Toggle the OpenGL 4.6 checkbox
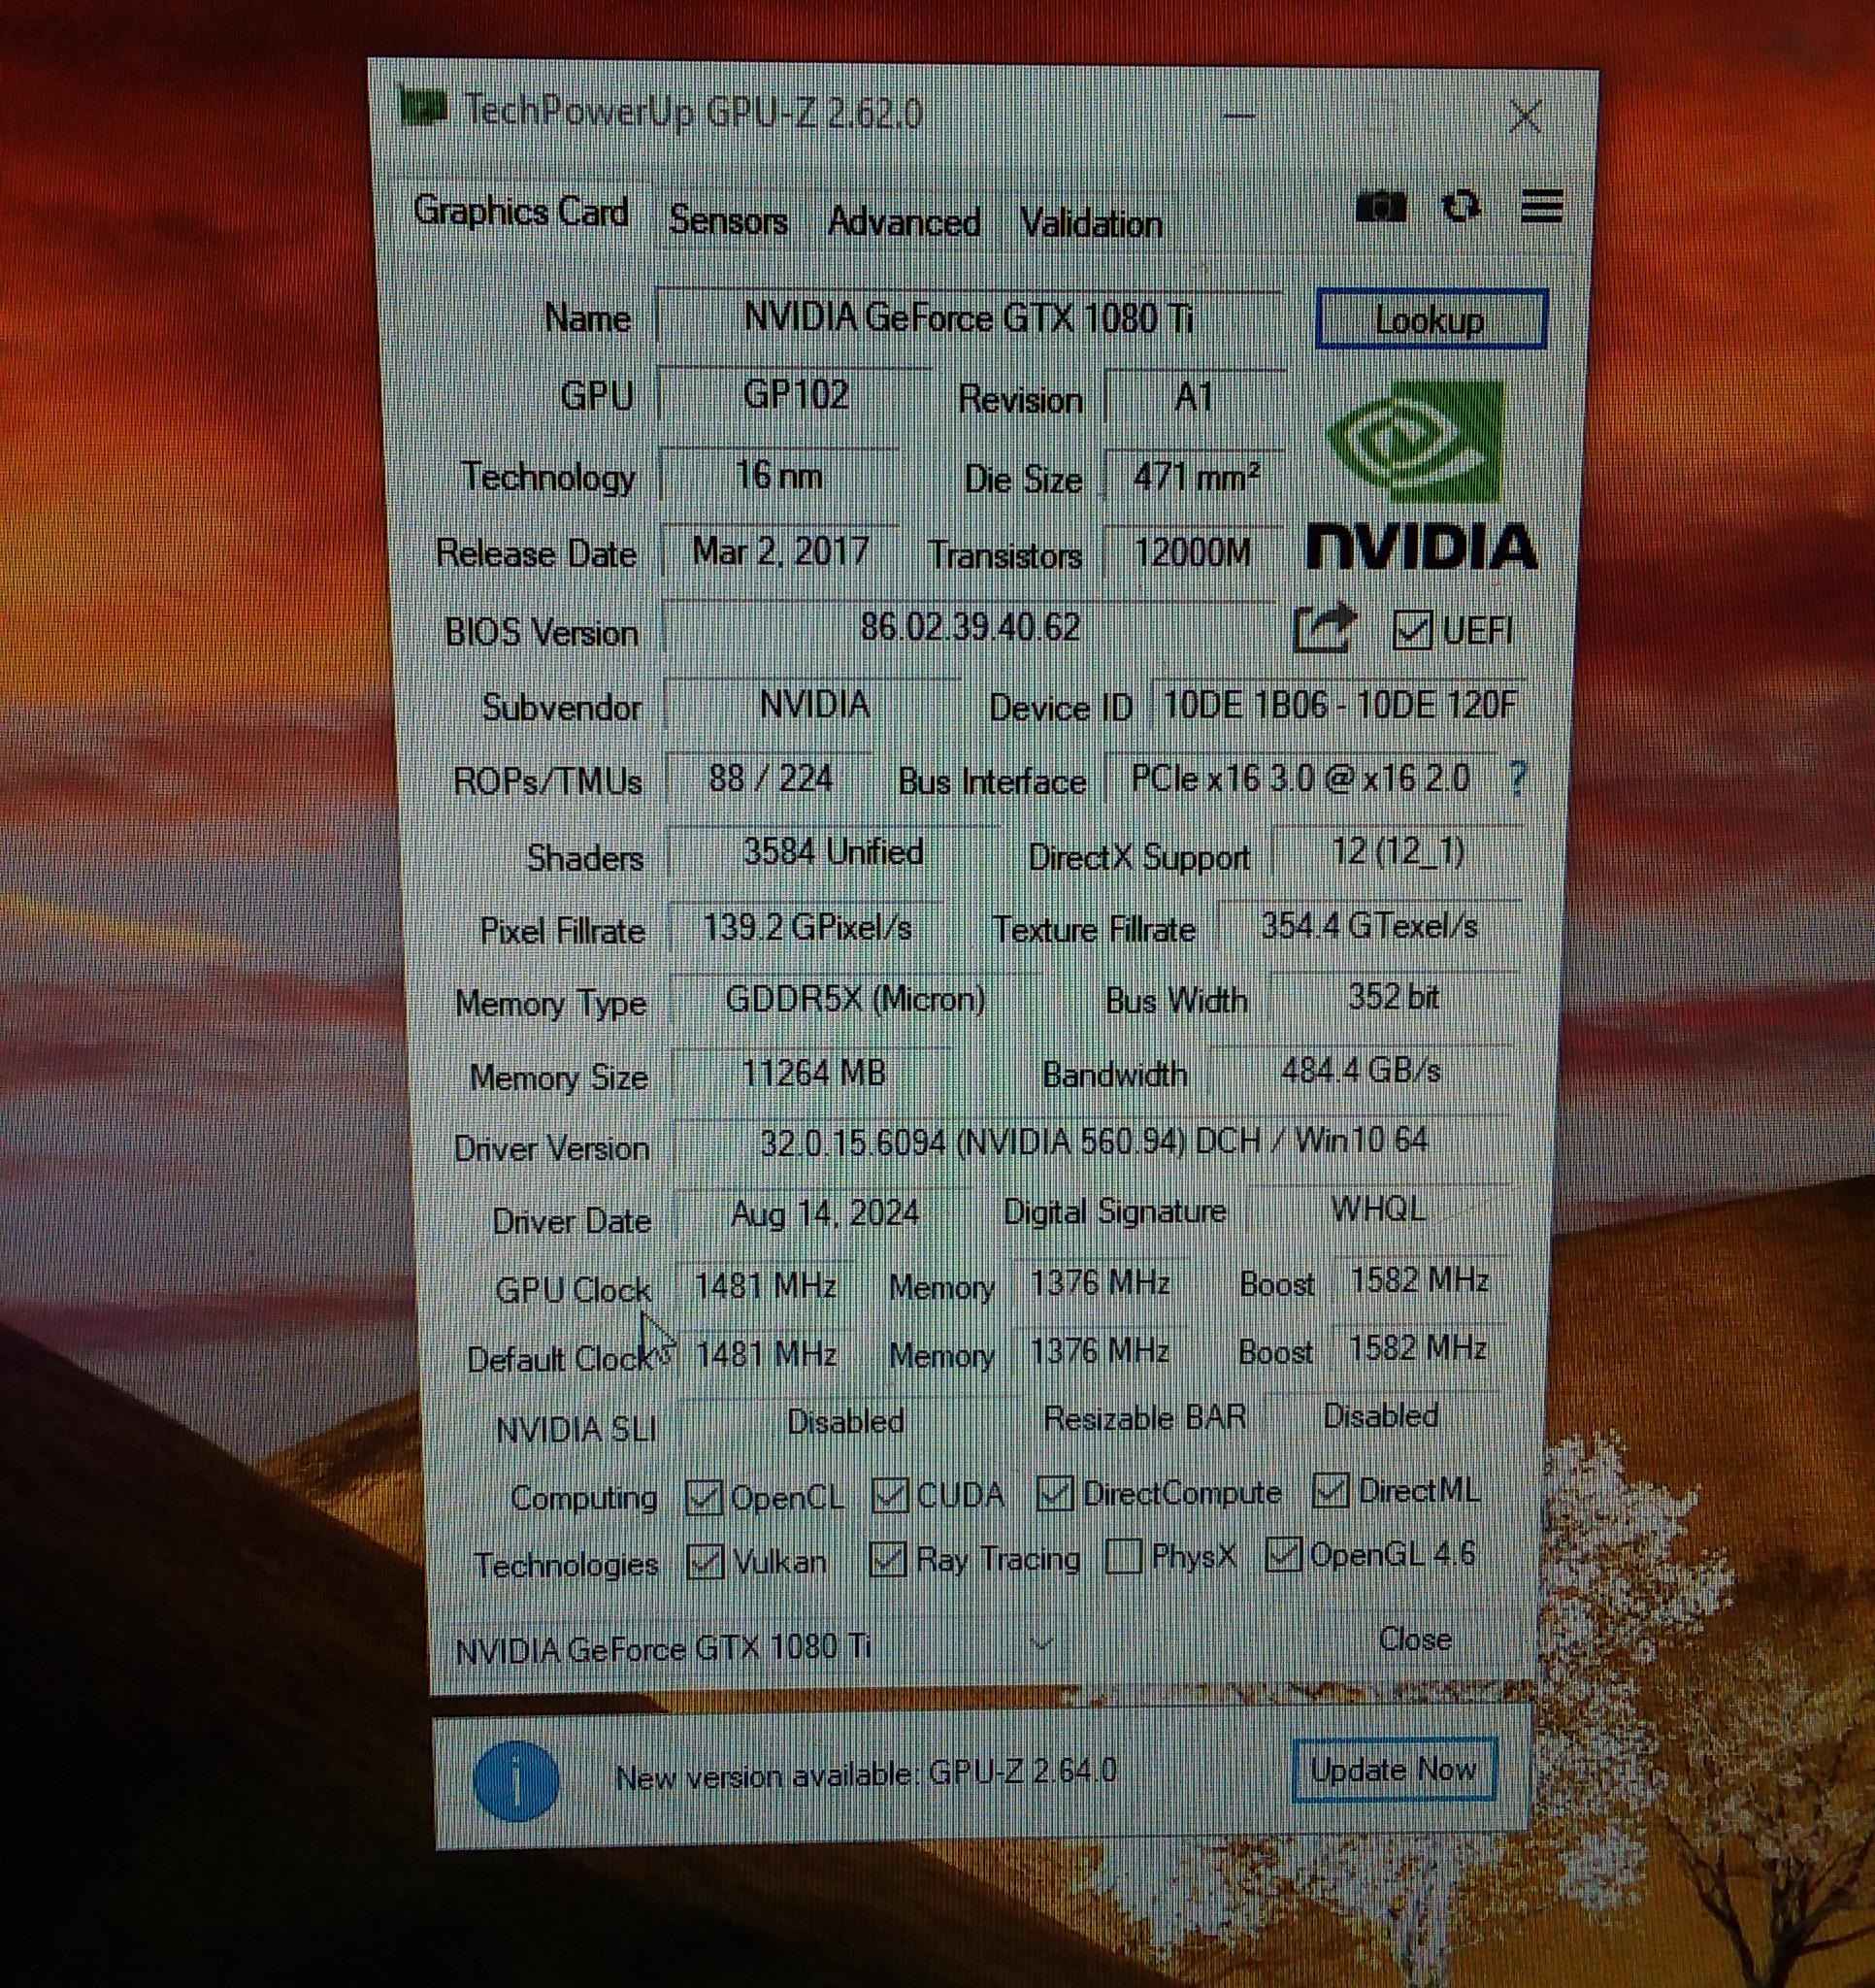1875x1988 pixels. 1283,1554
